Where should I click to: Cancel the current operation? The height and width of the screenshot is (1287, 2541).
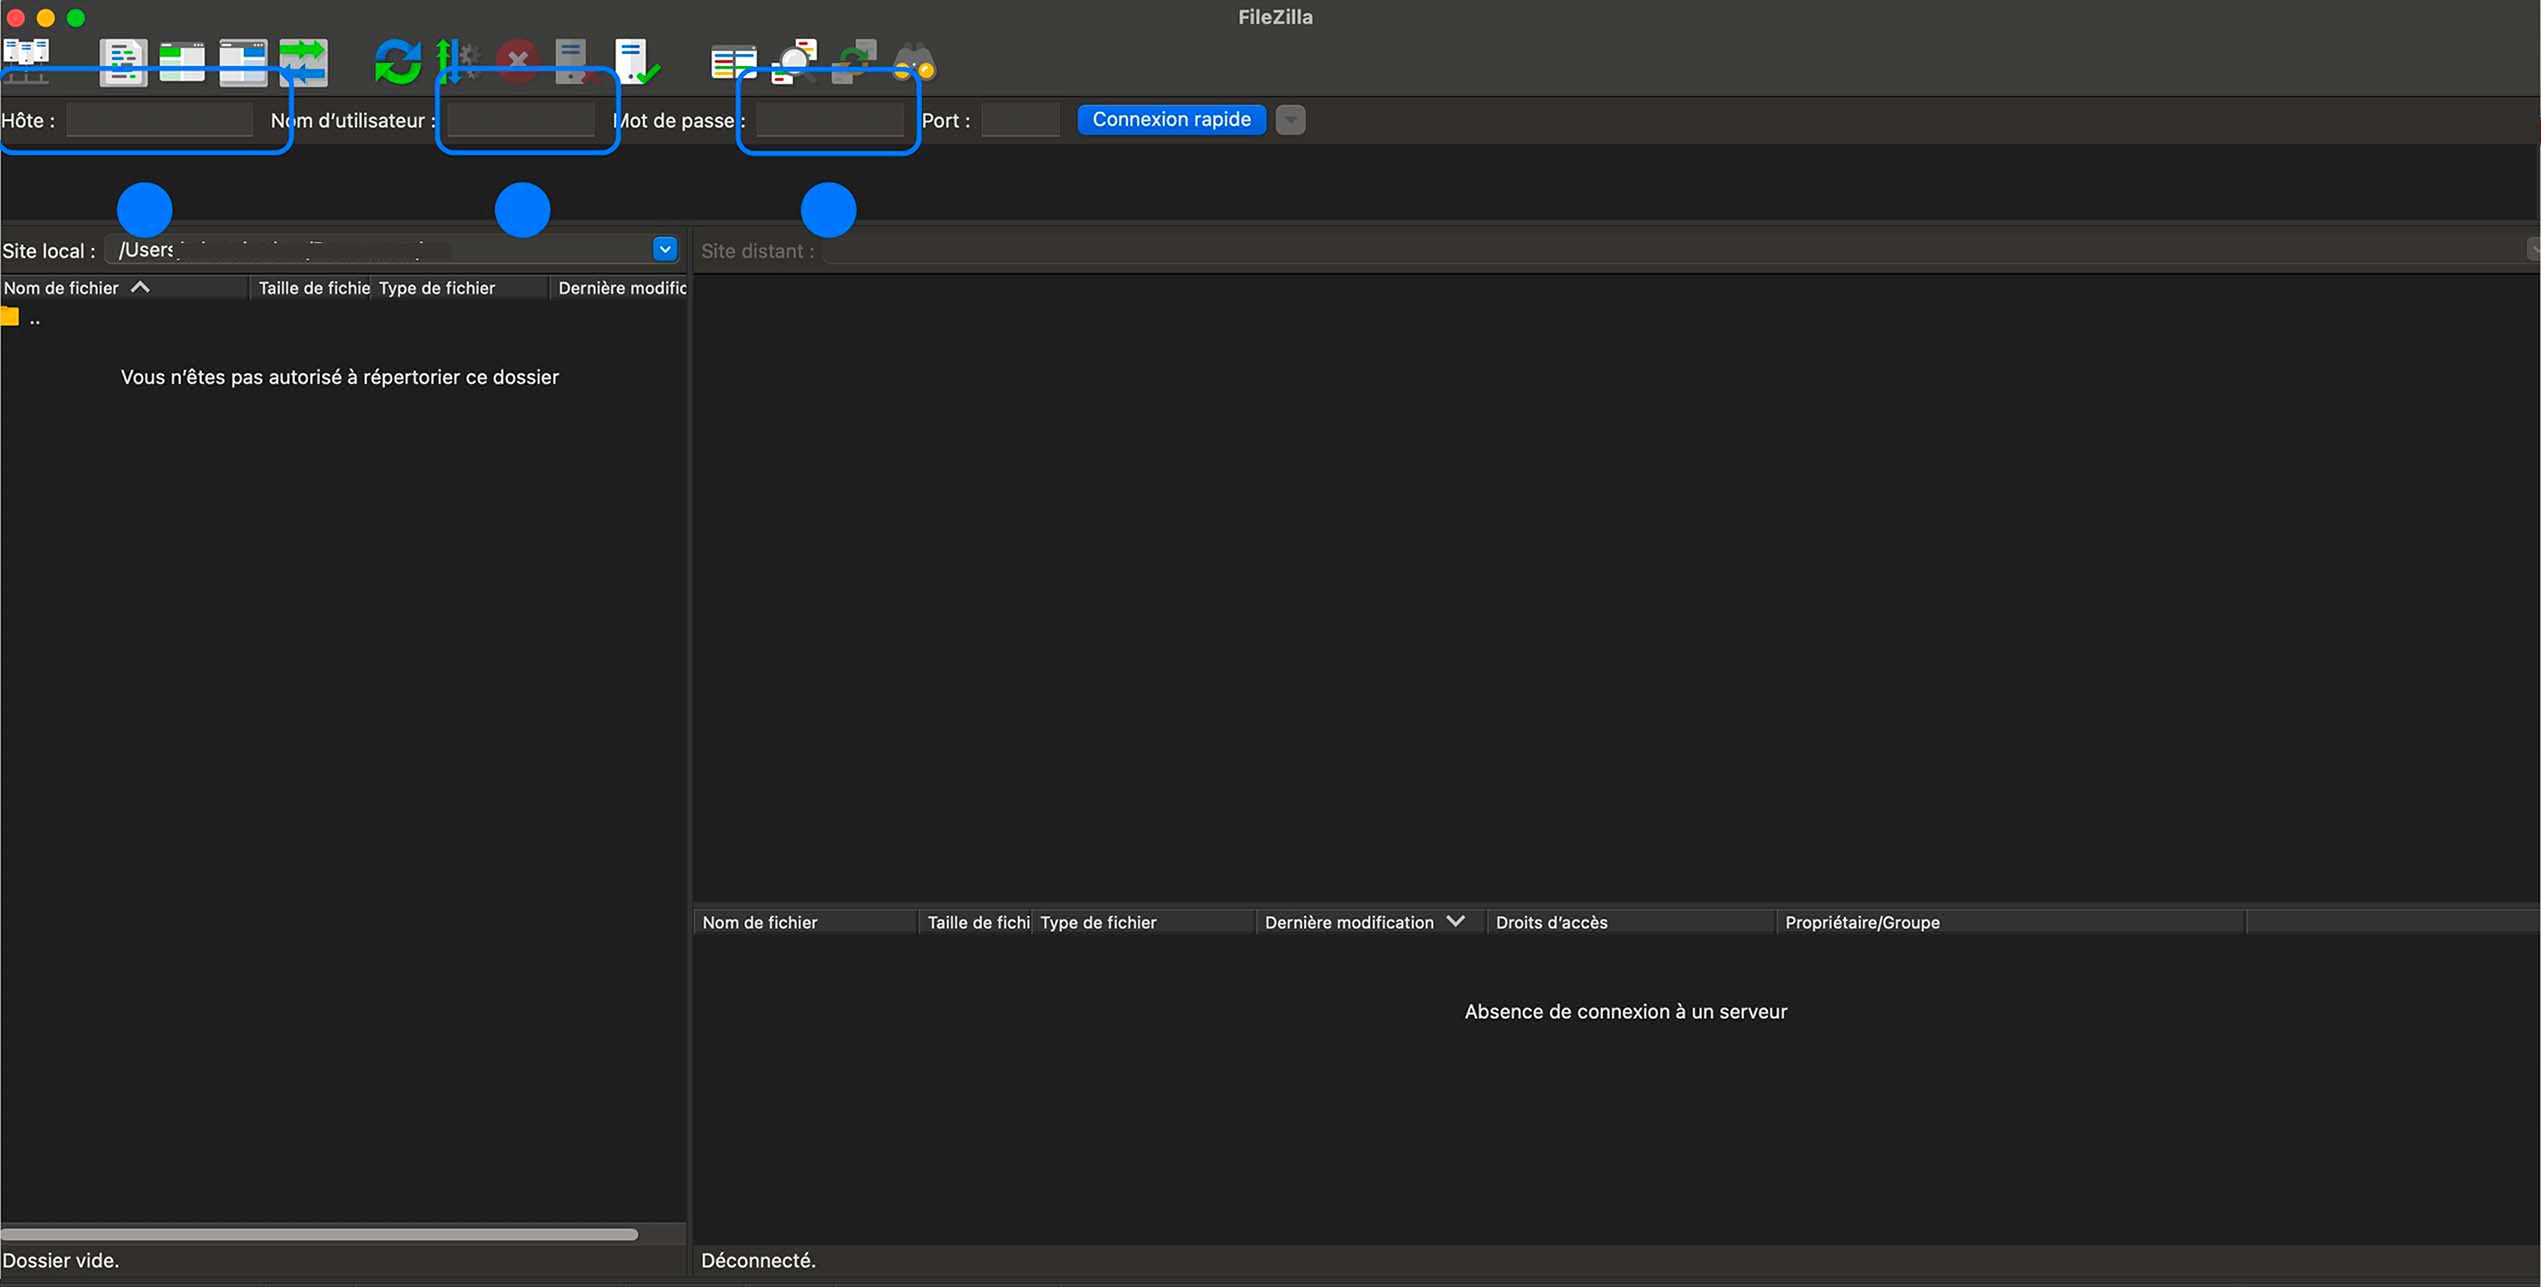517,60
